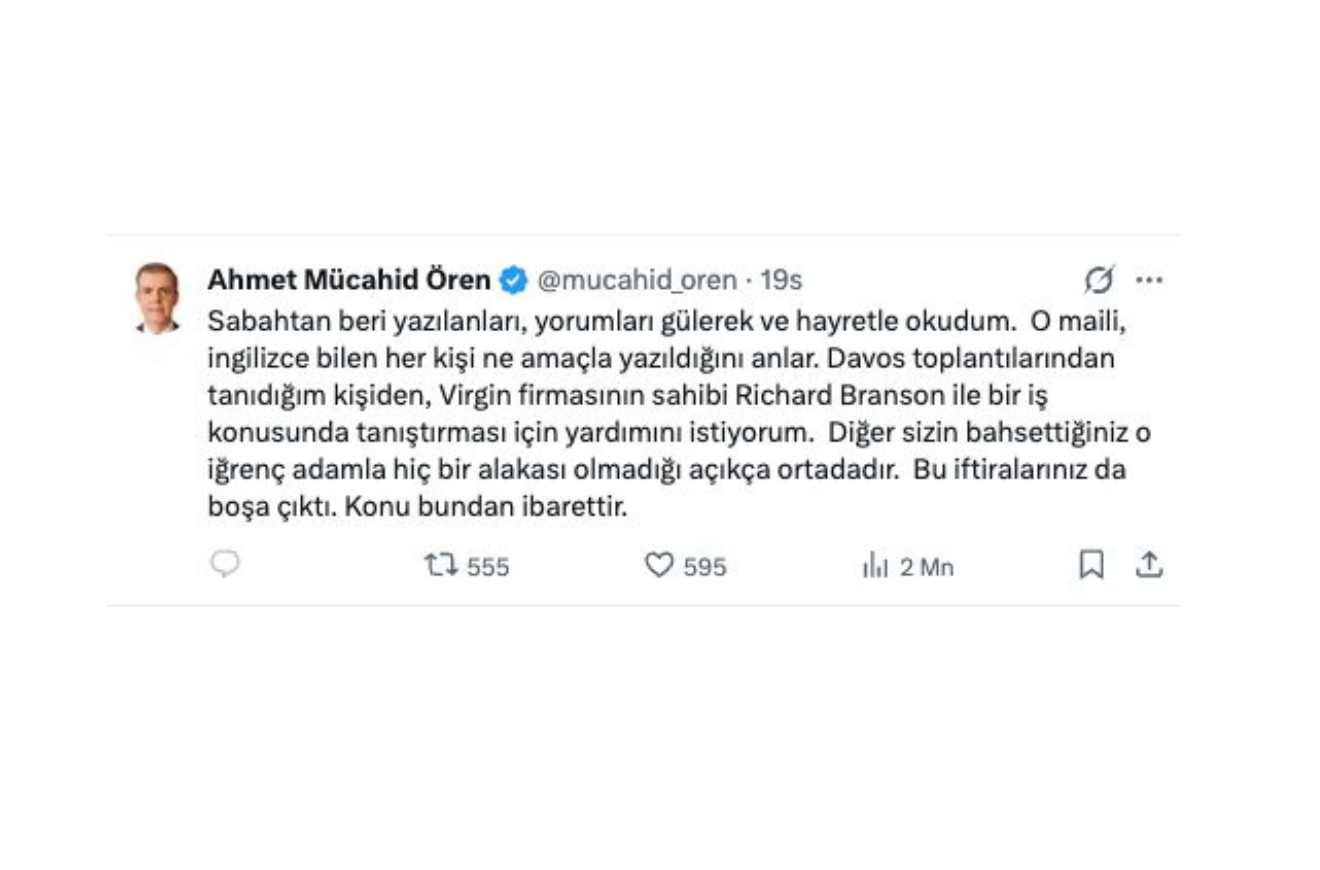This screenshot has height=870, width=1320.
Task: Repost the tweet using the retweet arrows icon
Action: pyautogui.click(x=441, y=566)
